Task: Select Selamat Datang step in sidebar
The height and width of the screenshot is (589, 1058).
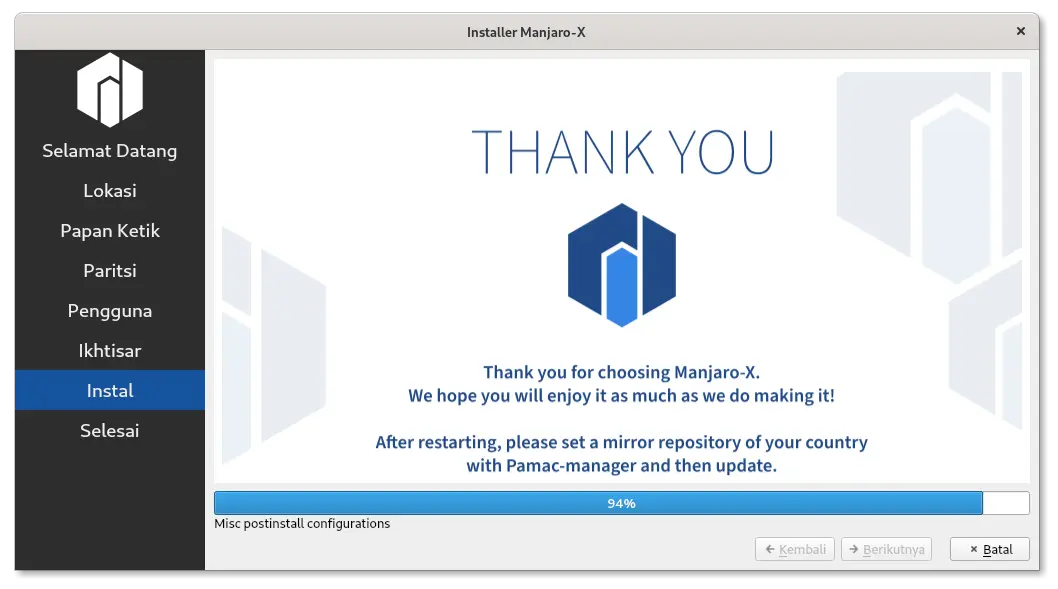Action: (110, 150)
